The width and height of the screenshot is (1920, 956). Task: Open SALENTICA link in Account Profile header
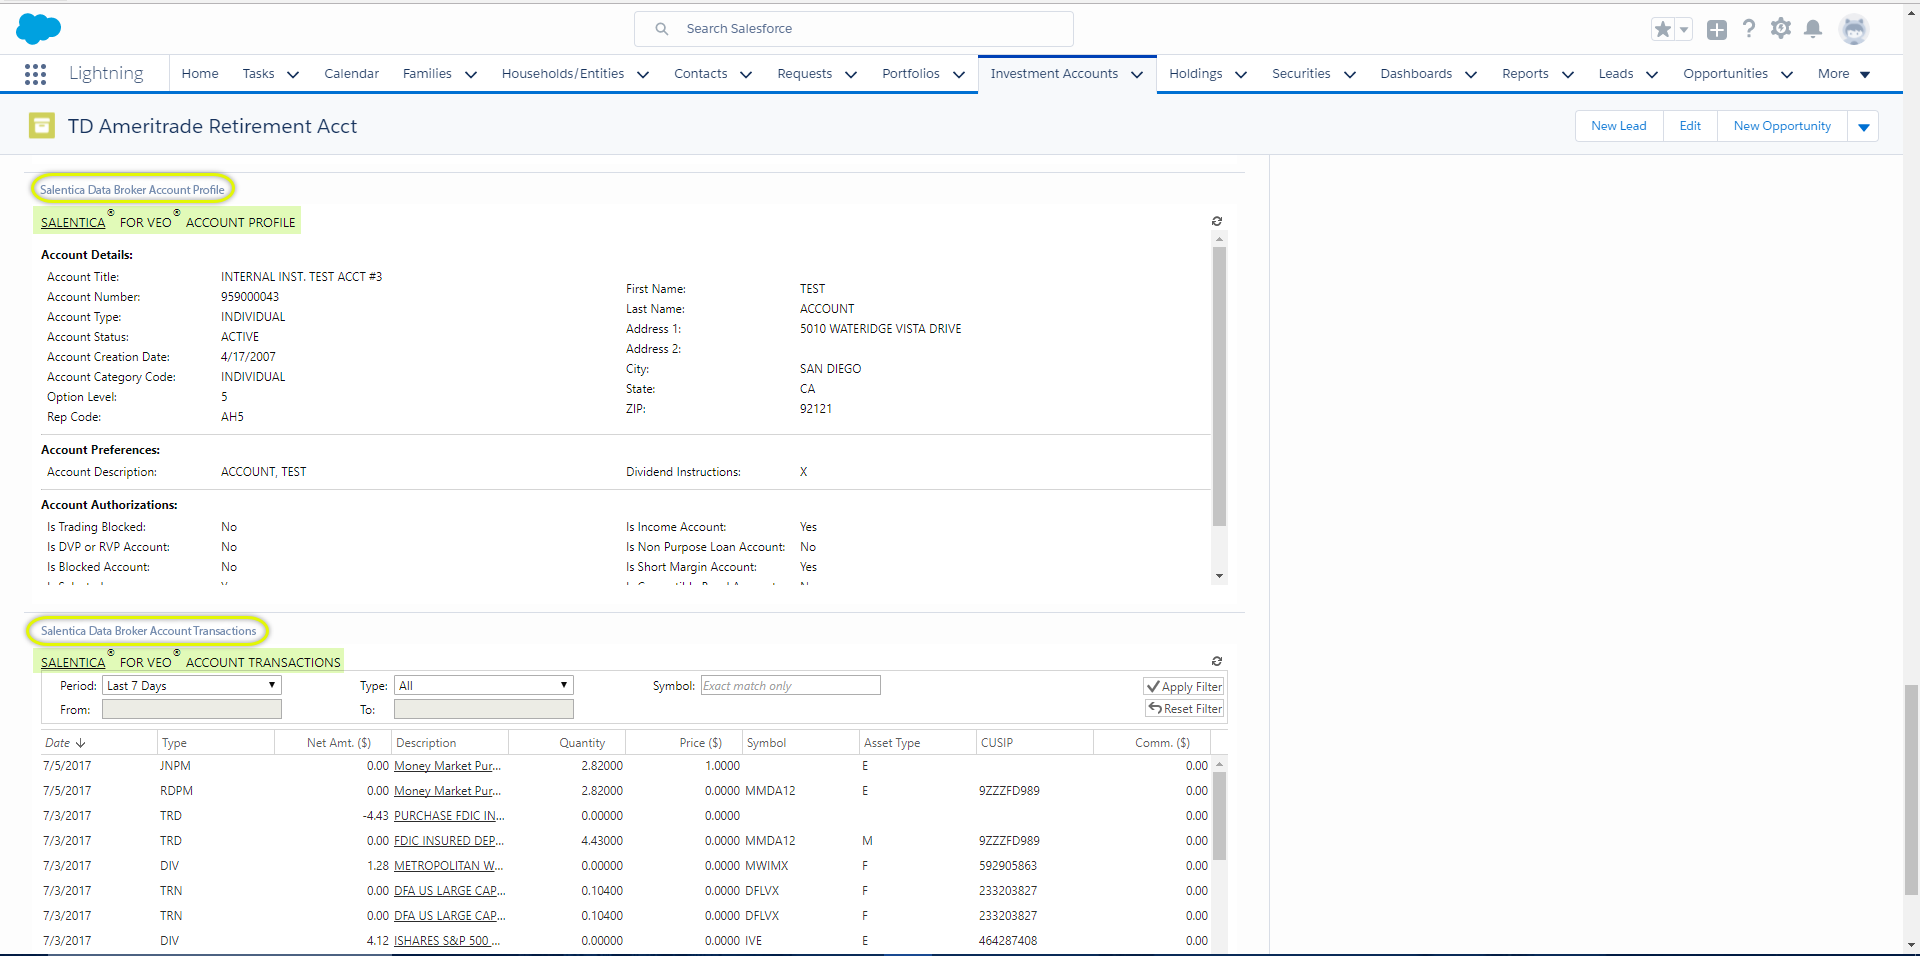(x=73, y=222)
